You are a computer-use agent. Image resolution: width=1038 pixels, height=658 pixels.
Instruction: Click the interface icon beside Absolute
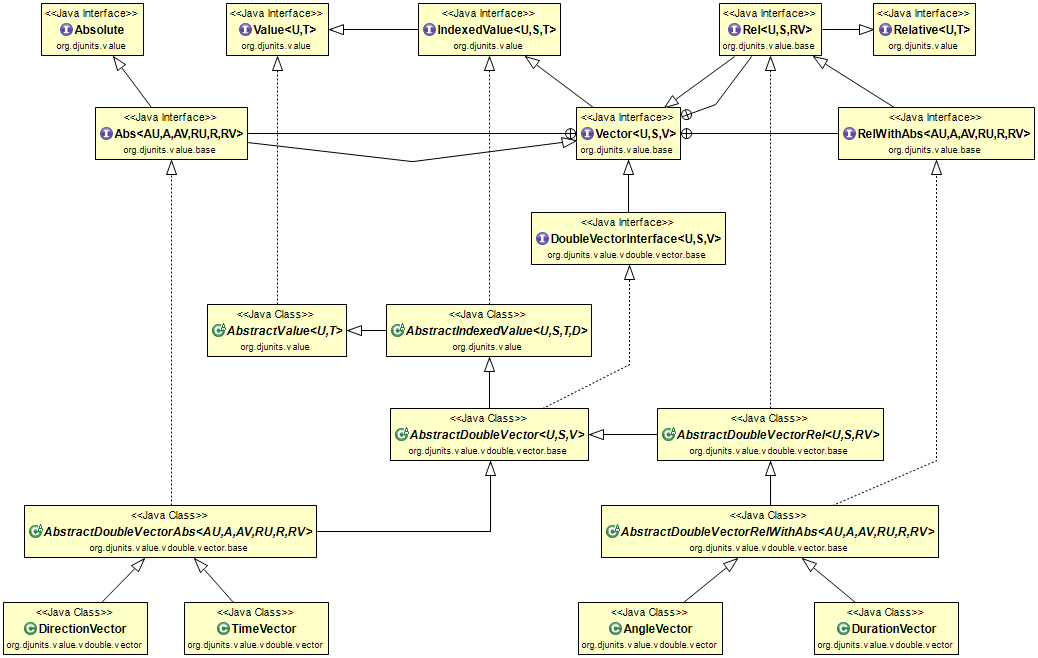66,30
